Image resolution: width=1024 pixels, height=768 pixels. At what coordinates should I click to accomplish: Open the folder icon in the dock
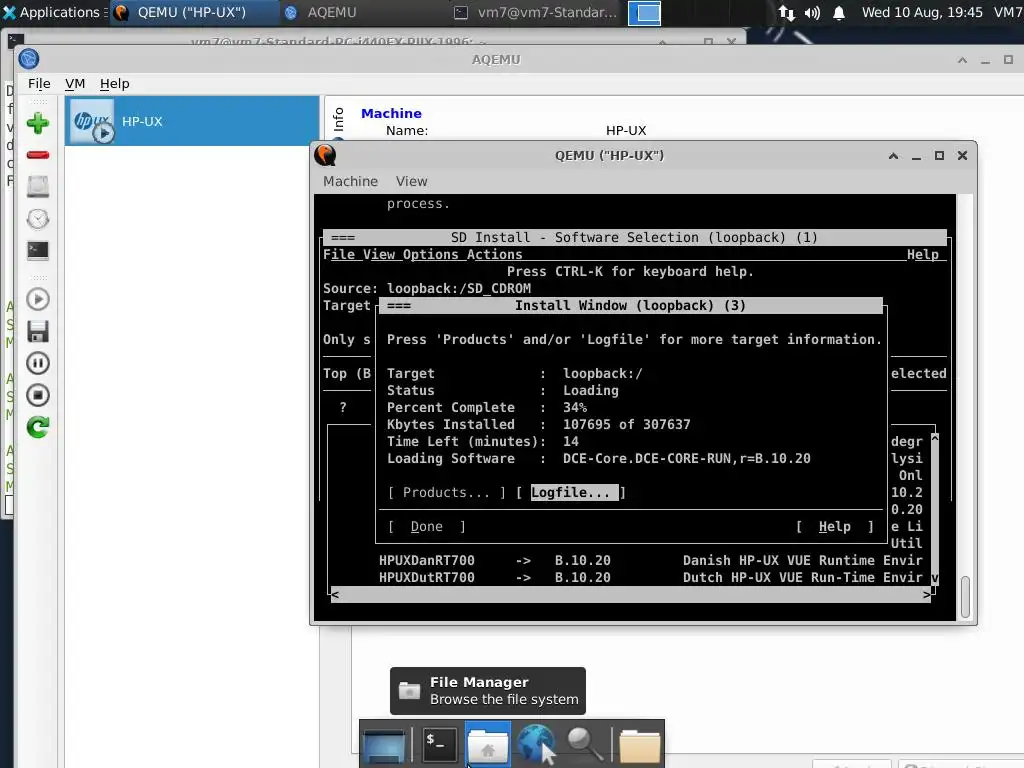pos(639,745)
